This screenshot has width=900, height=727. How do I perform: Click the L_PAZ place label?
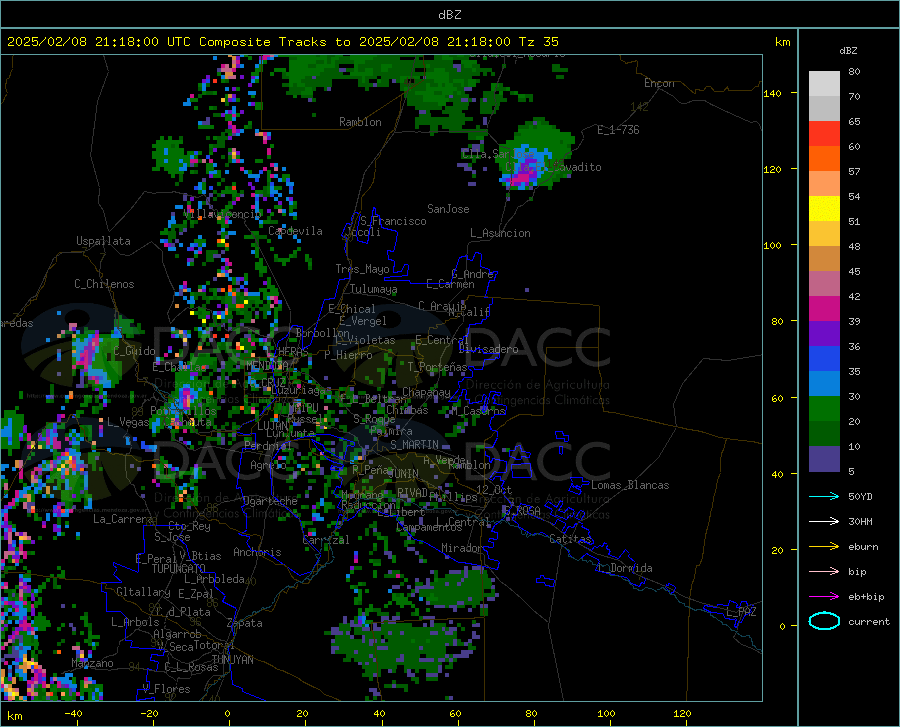741,612
